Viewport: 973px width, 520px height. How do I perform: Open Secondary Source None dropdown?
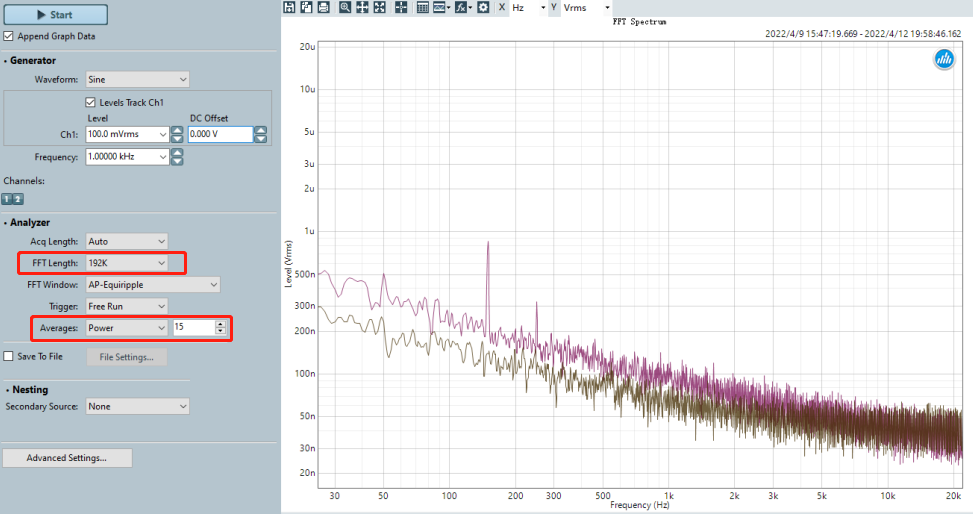tap(137, 406)
